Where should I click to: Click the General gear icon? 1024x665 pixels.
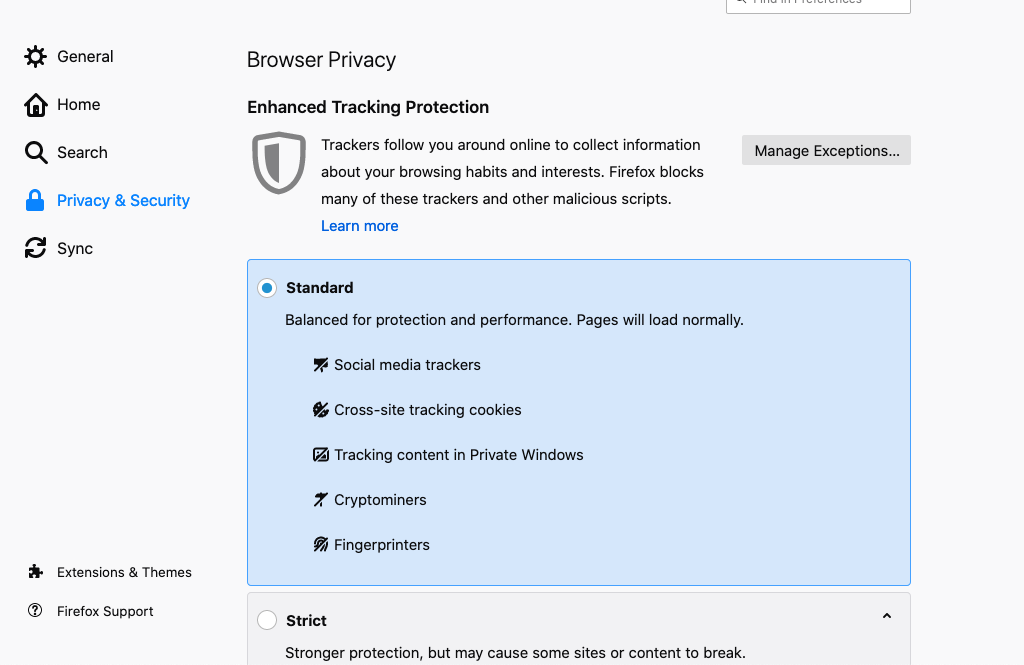click(36, 57)
